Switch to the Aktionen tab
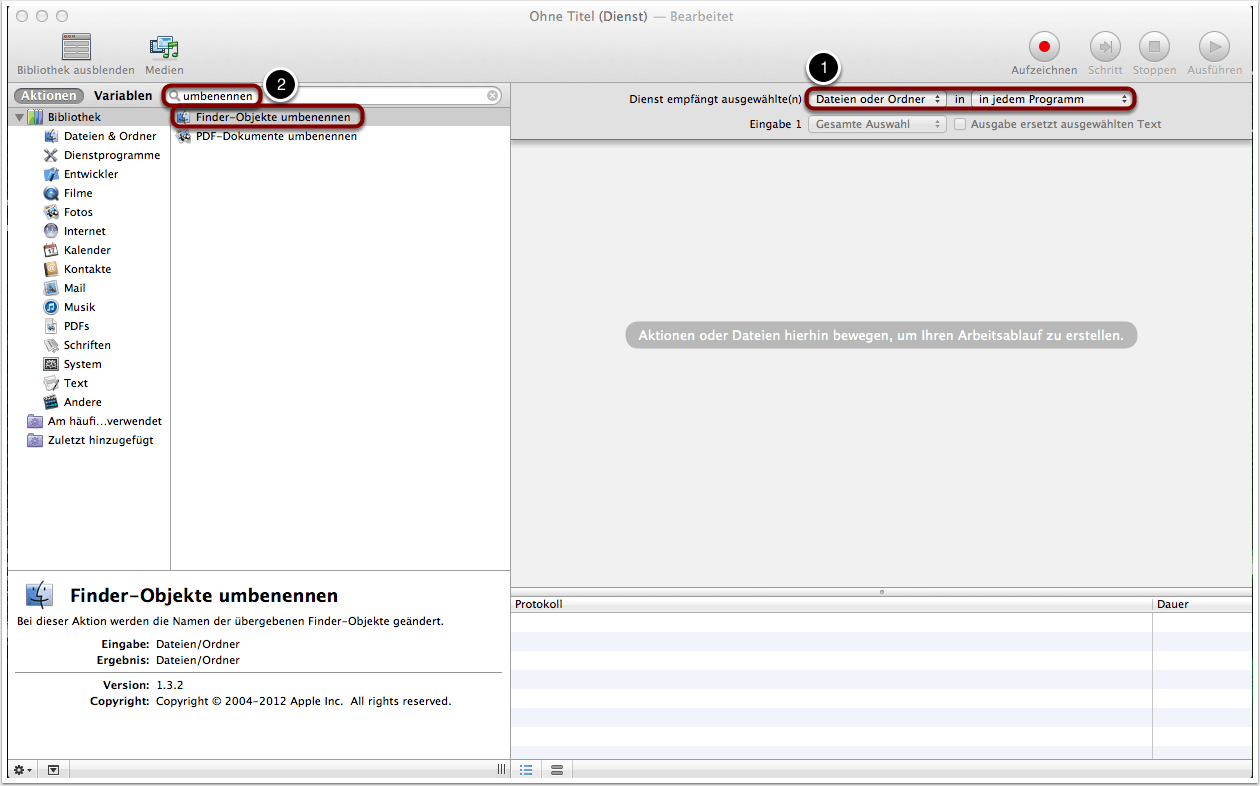Viewport: 1260px width, 786px height. point(49,96)
